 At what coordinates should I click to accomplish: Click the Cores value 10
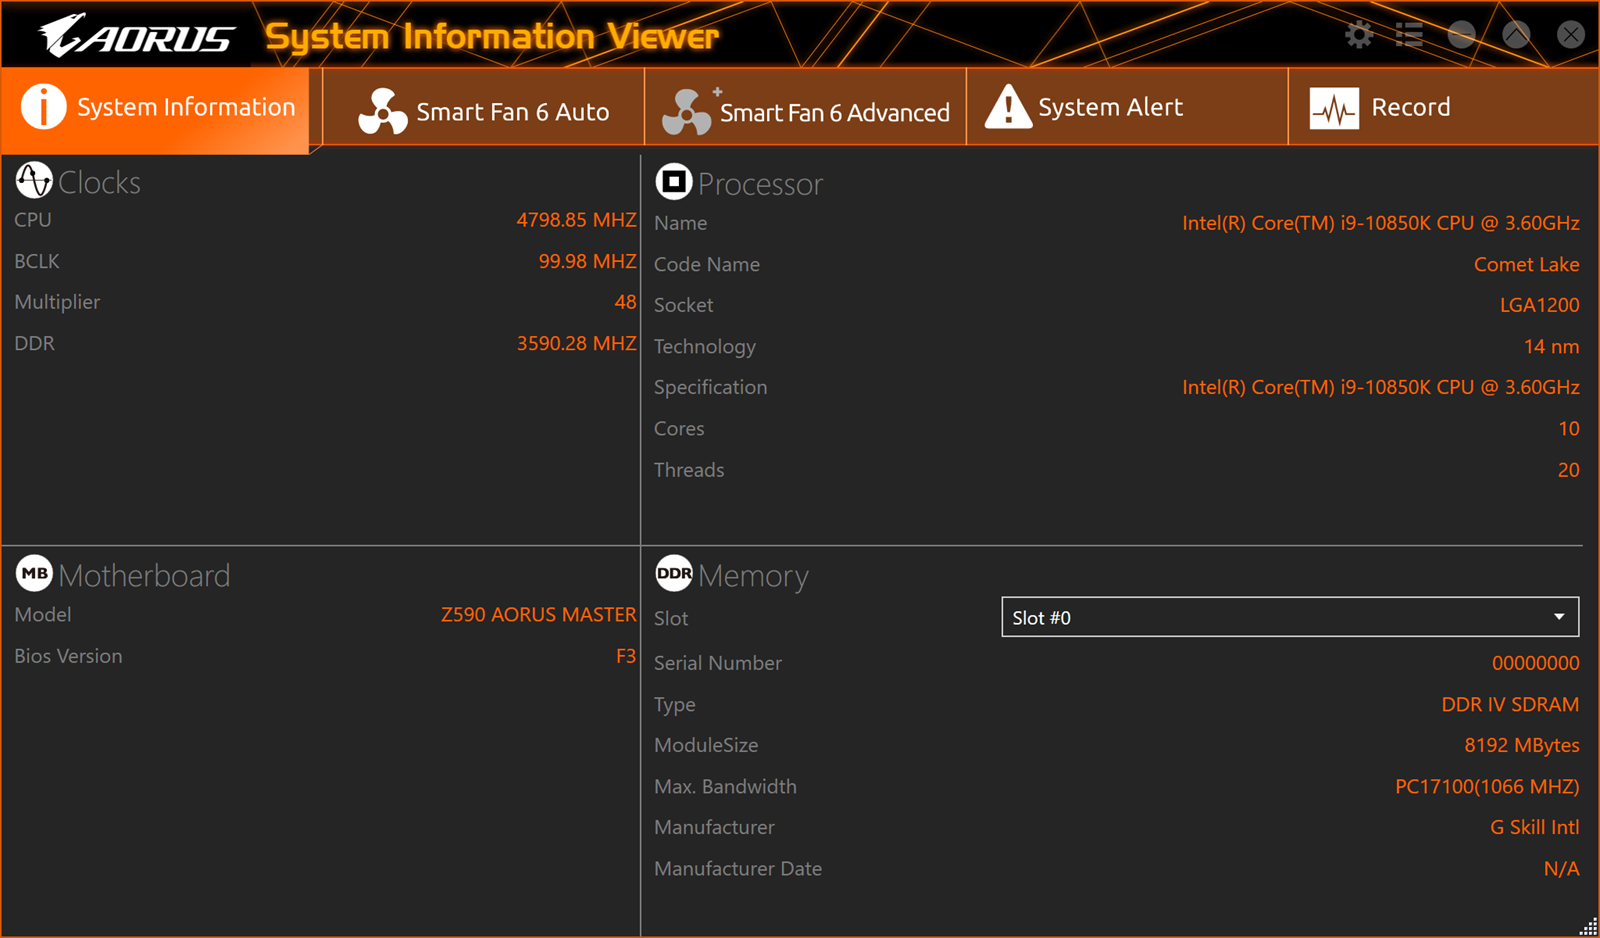pyautogui.click(x=1568, y=428)
